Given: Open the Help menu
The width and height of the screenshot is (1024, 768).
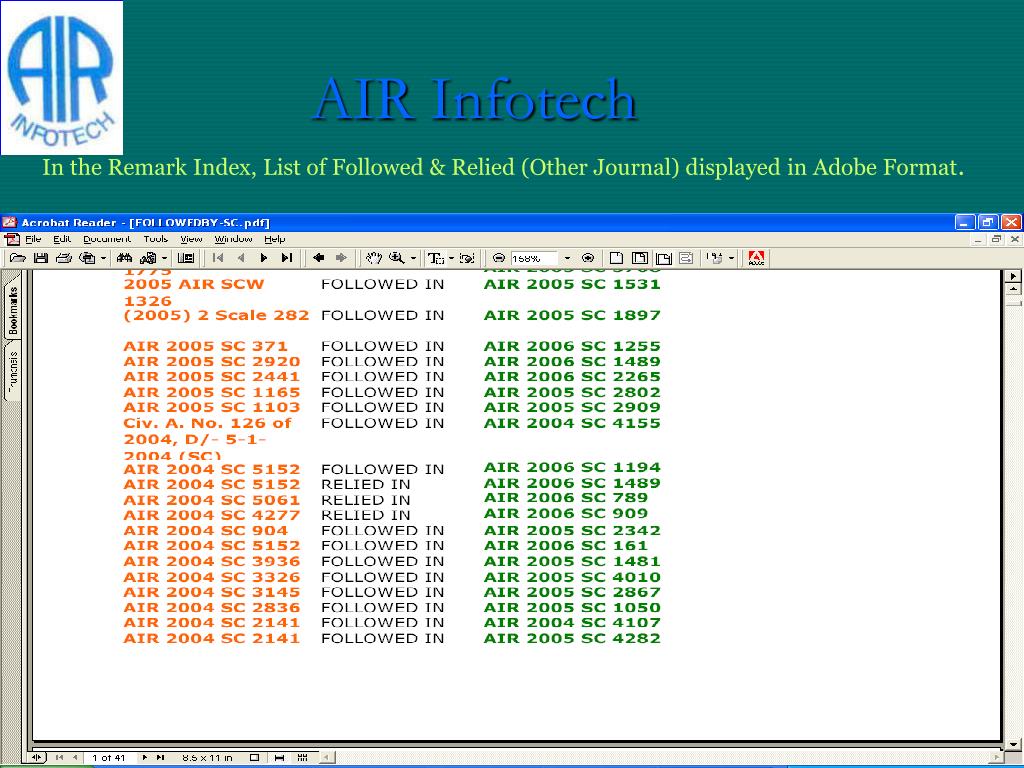Looking at the screenshot, I should click(x=274, y=239).
